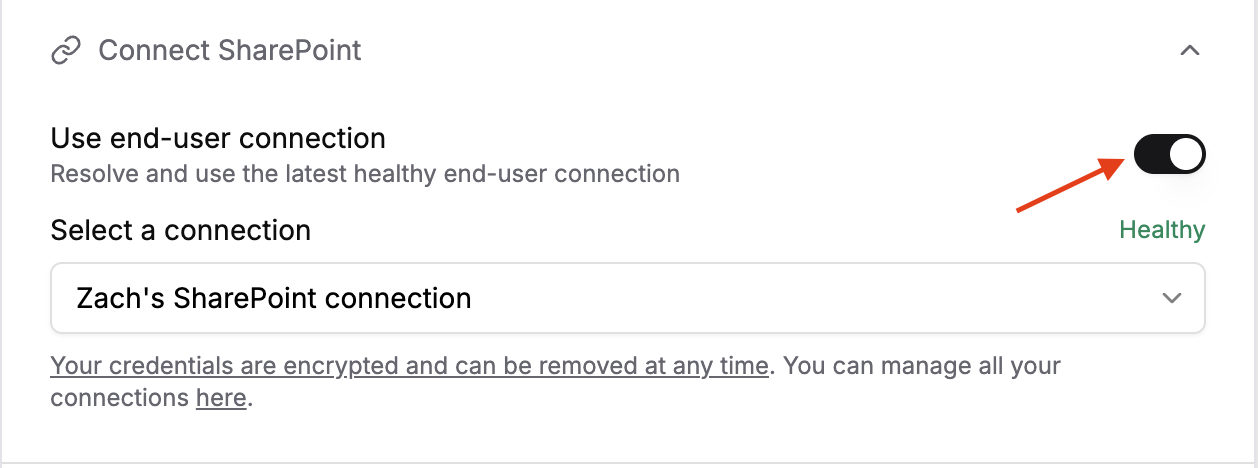The image size is (1258, 468).
Task: Click the Connect SharePoint section title
Action: 230,50
